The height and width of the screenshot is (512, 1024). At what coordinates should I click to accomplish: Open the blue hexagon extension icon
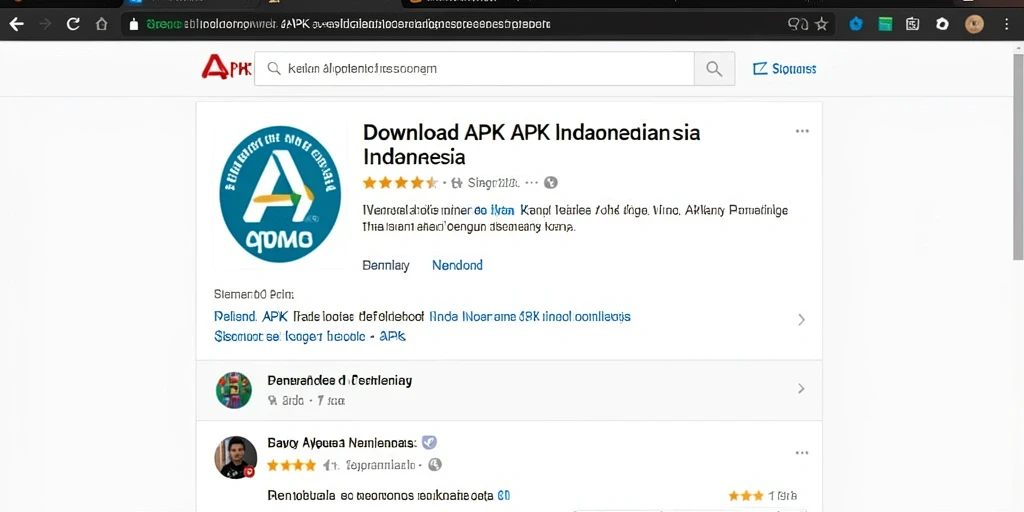(856, 24)
